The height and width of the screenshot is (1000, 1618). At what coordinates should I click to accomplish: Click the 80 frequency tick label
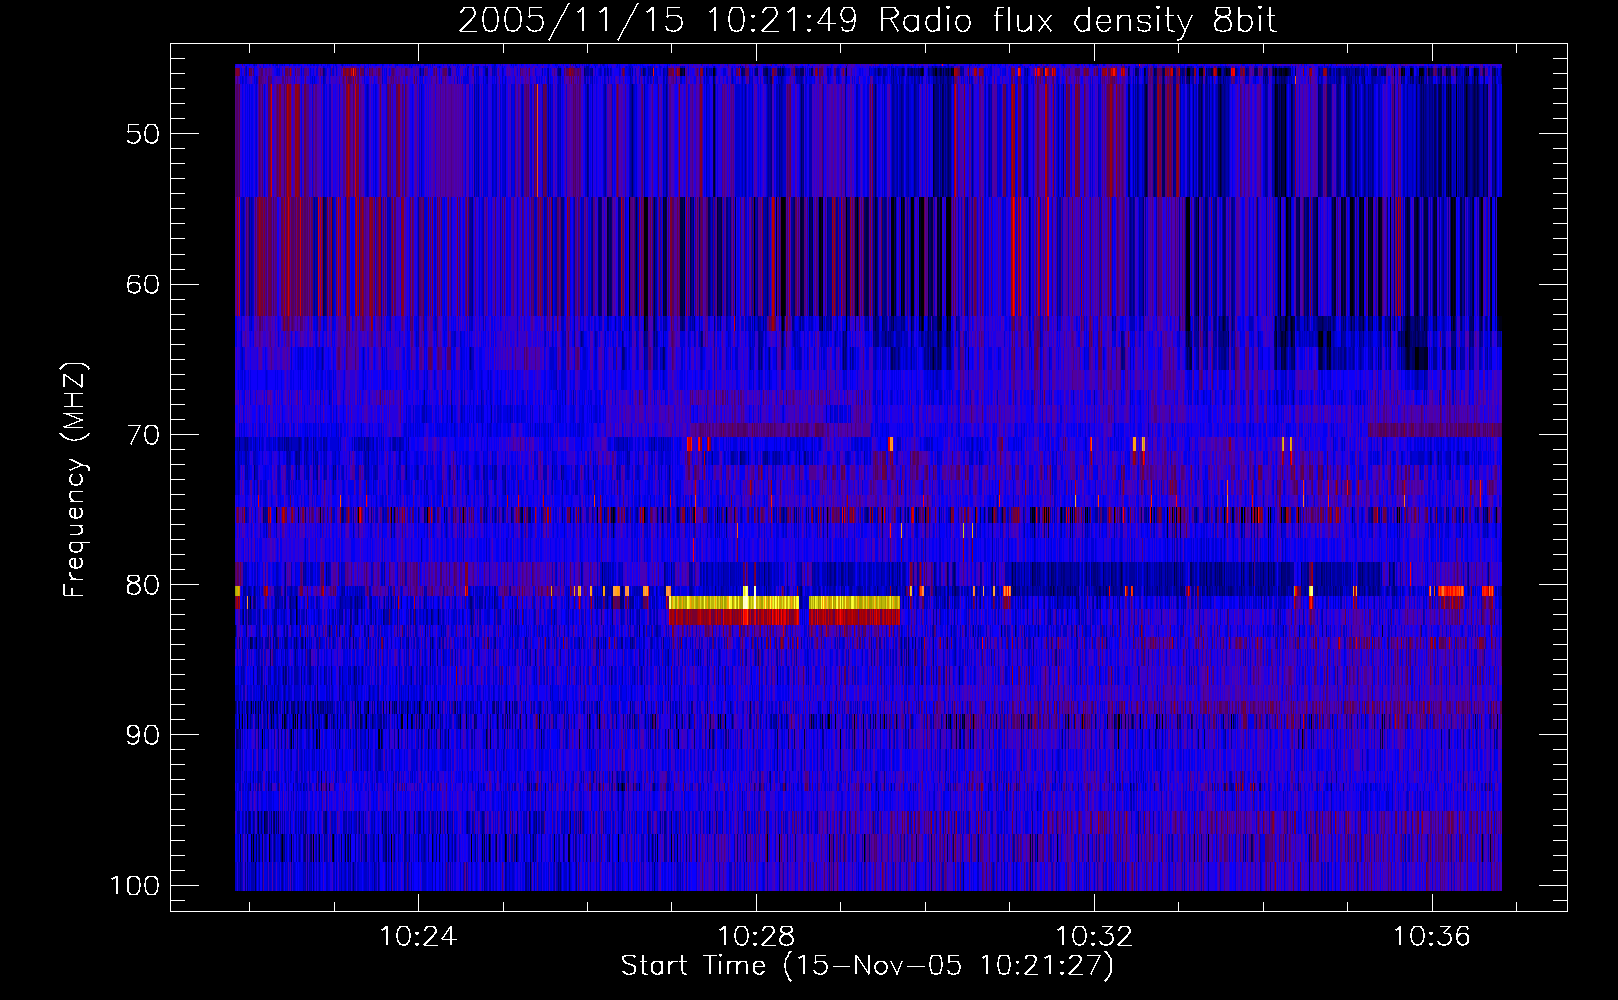click(143, 585)
